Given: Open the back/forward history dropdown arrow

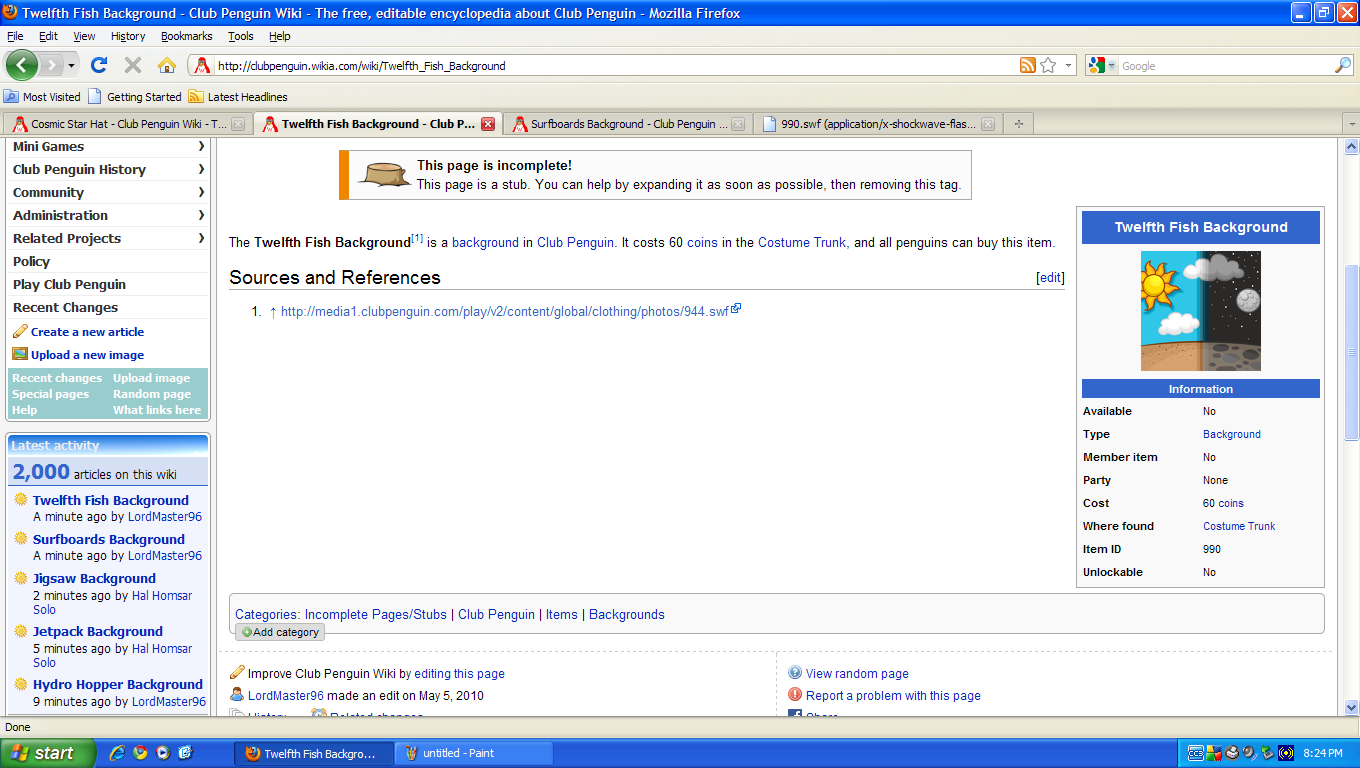Looking at the screenshot, I should click(71, 66).
